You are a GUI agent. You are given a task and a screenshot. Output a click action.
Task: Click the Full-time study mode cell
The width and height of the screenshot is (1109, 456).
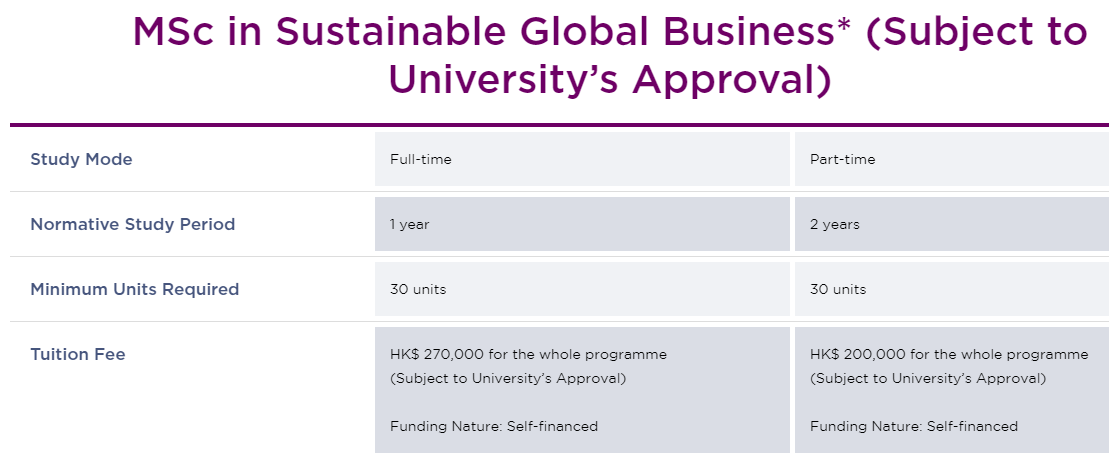click(x=582, y=159)
